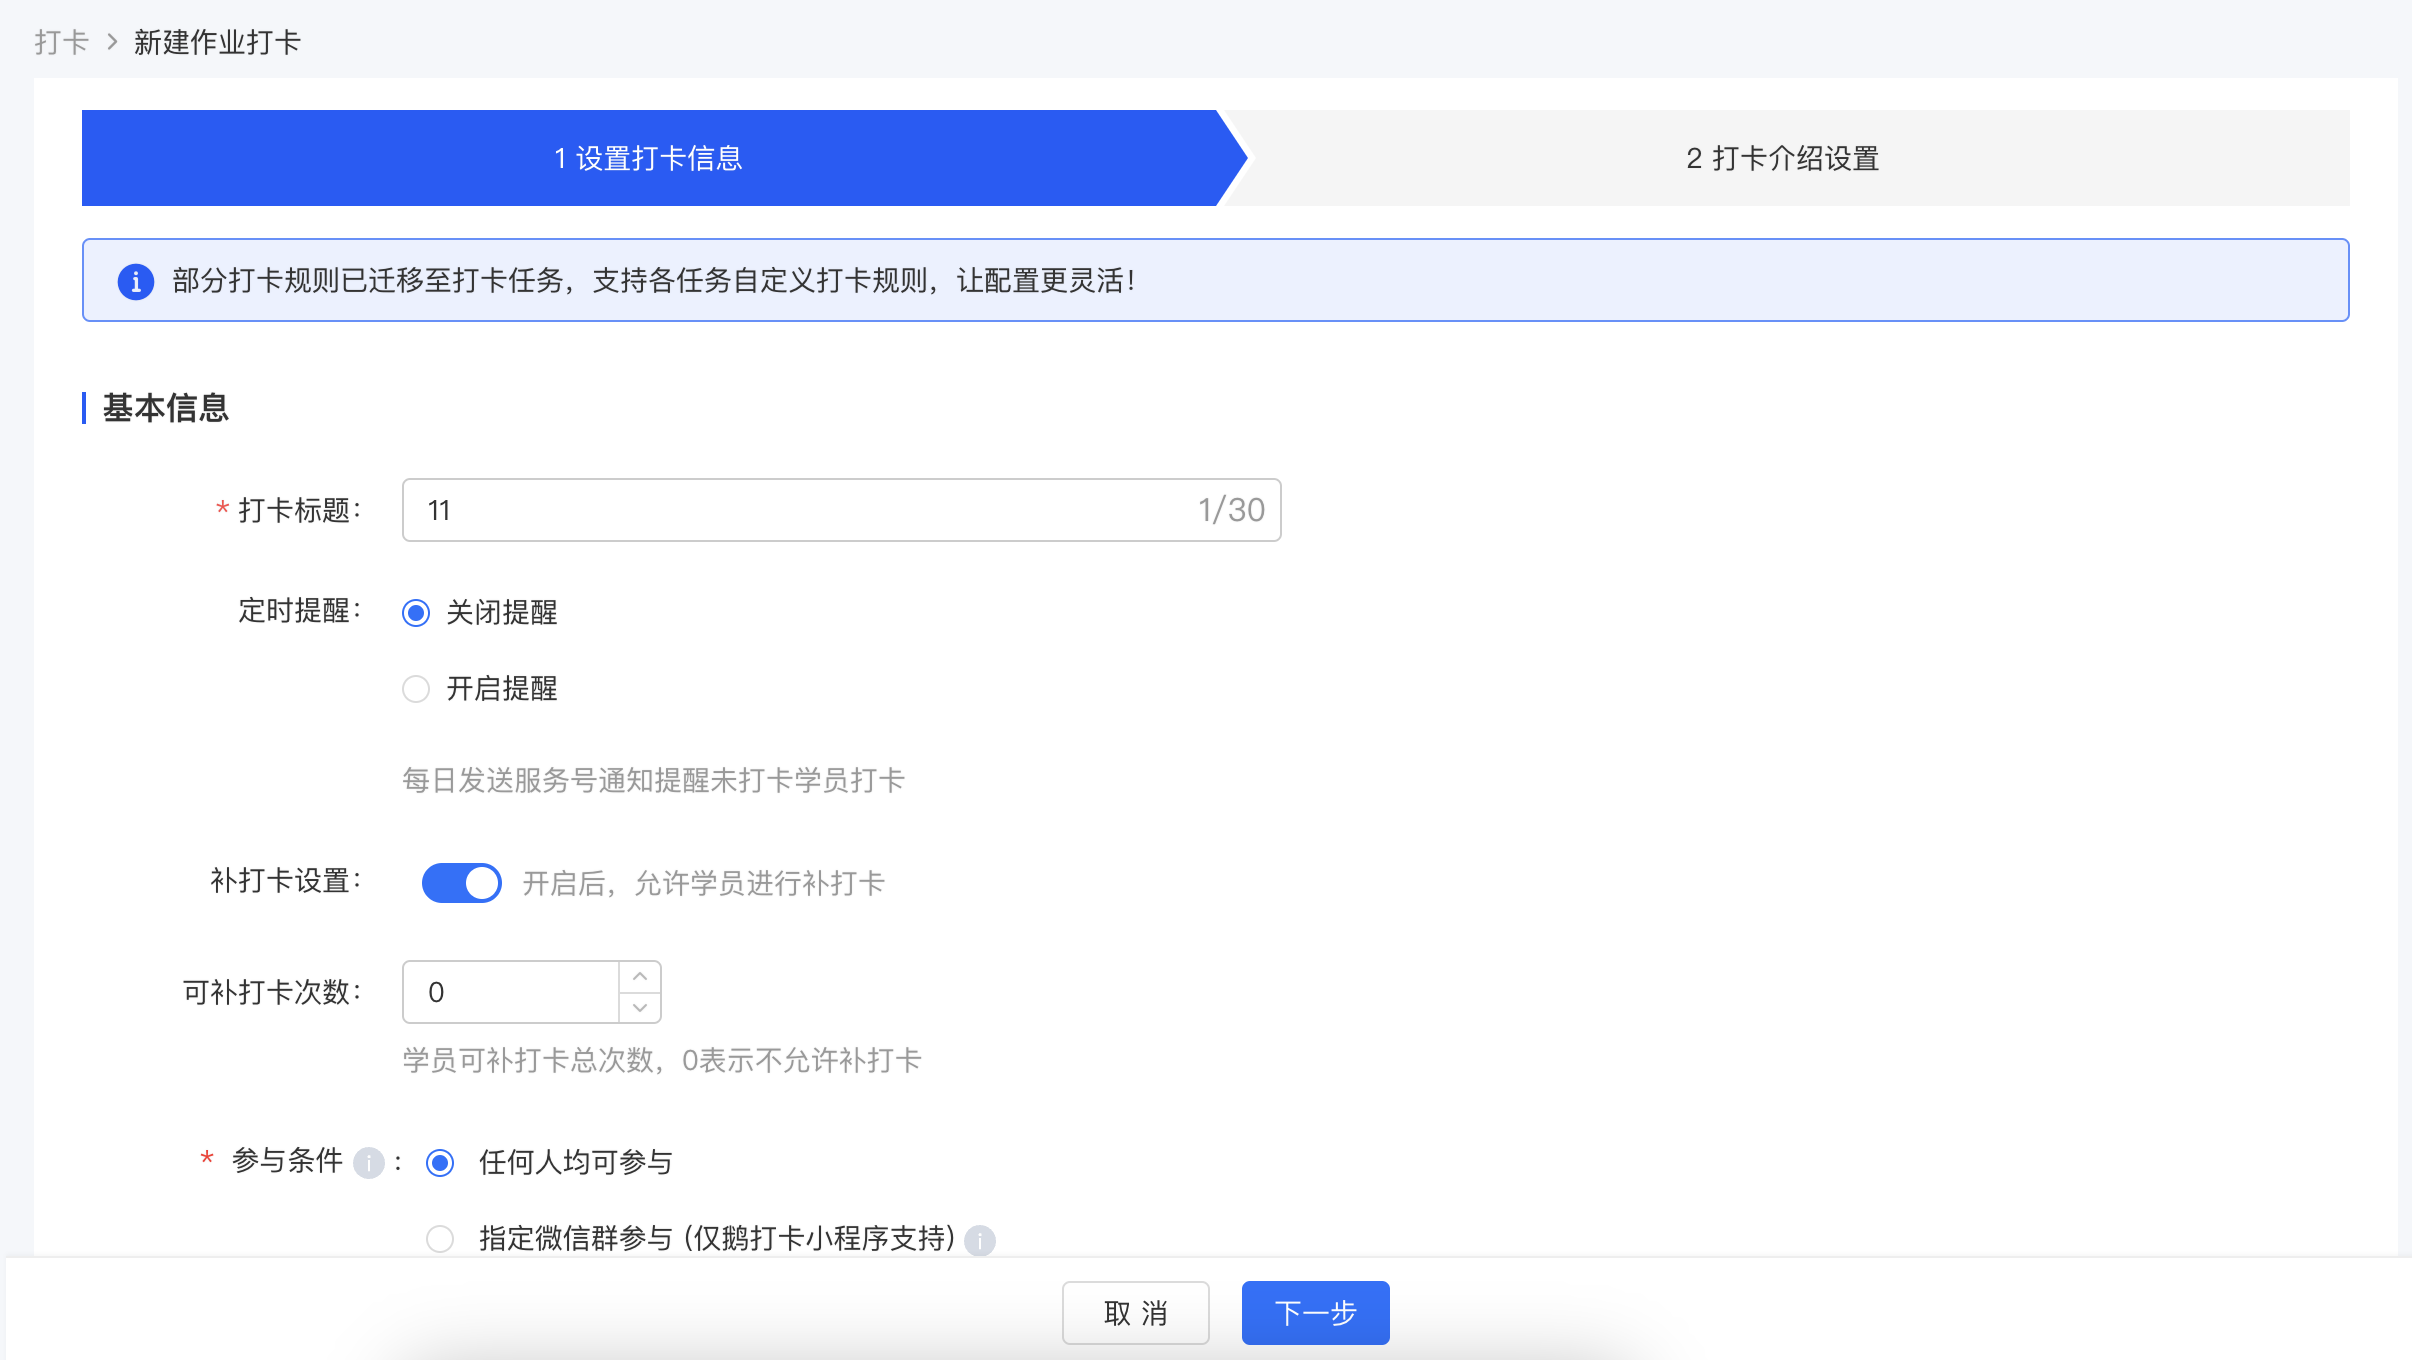The image size is (2412, 1360).
Task: Click the 打卡 breadcrumb link
Action: (x=61, y=42)
